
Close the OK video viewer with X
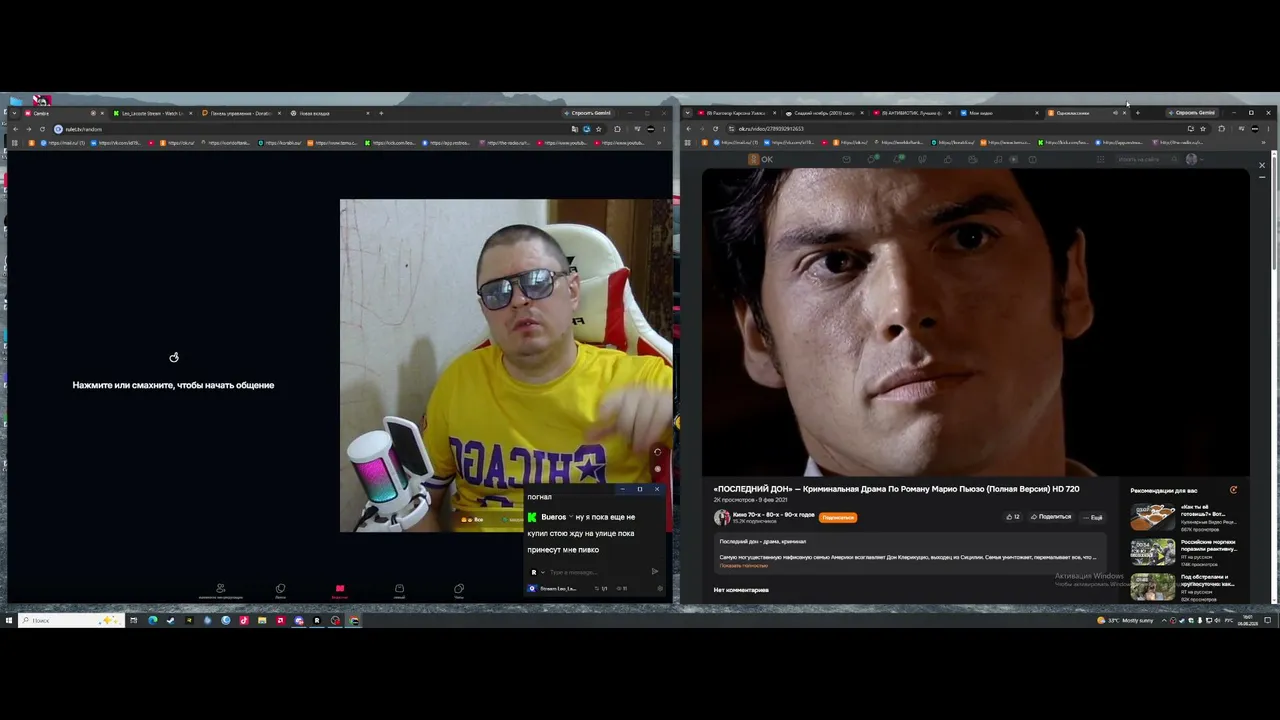(x=1262, y=165)
